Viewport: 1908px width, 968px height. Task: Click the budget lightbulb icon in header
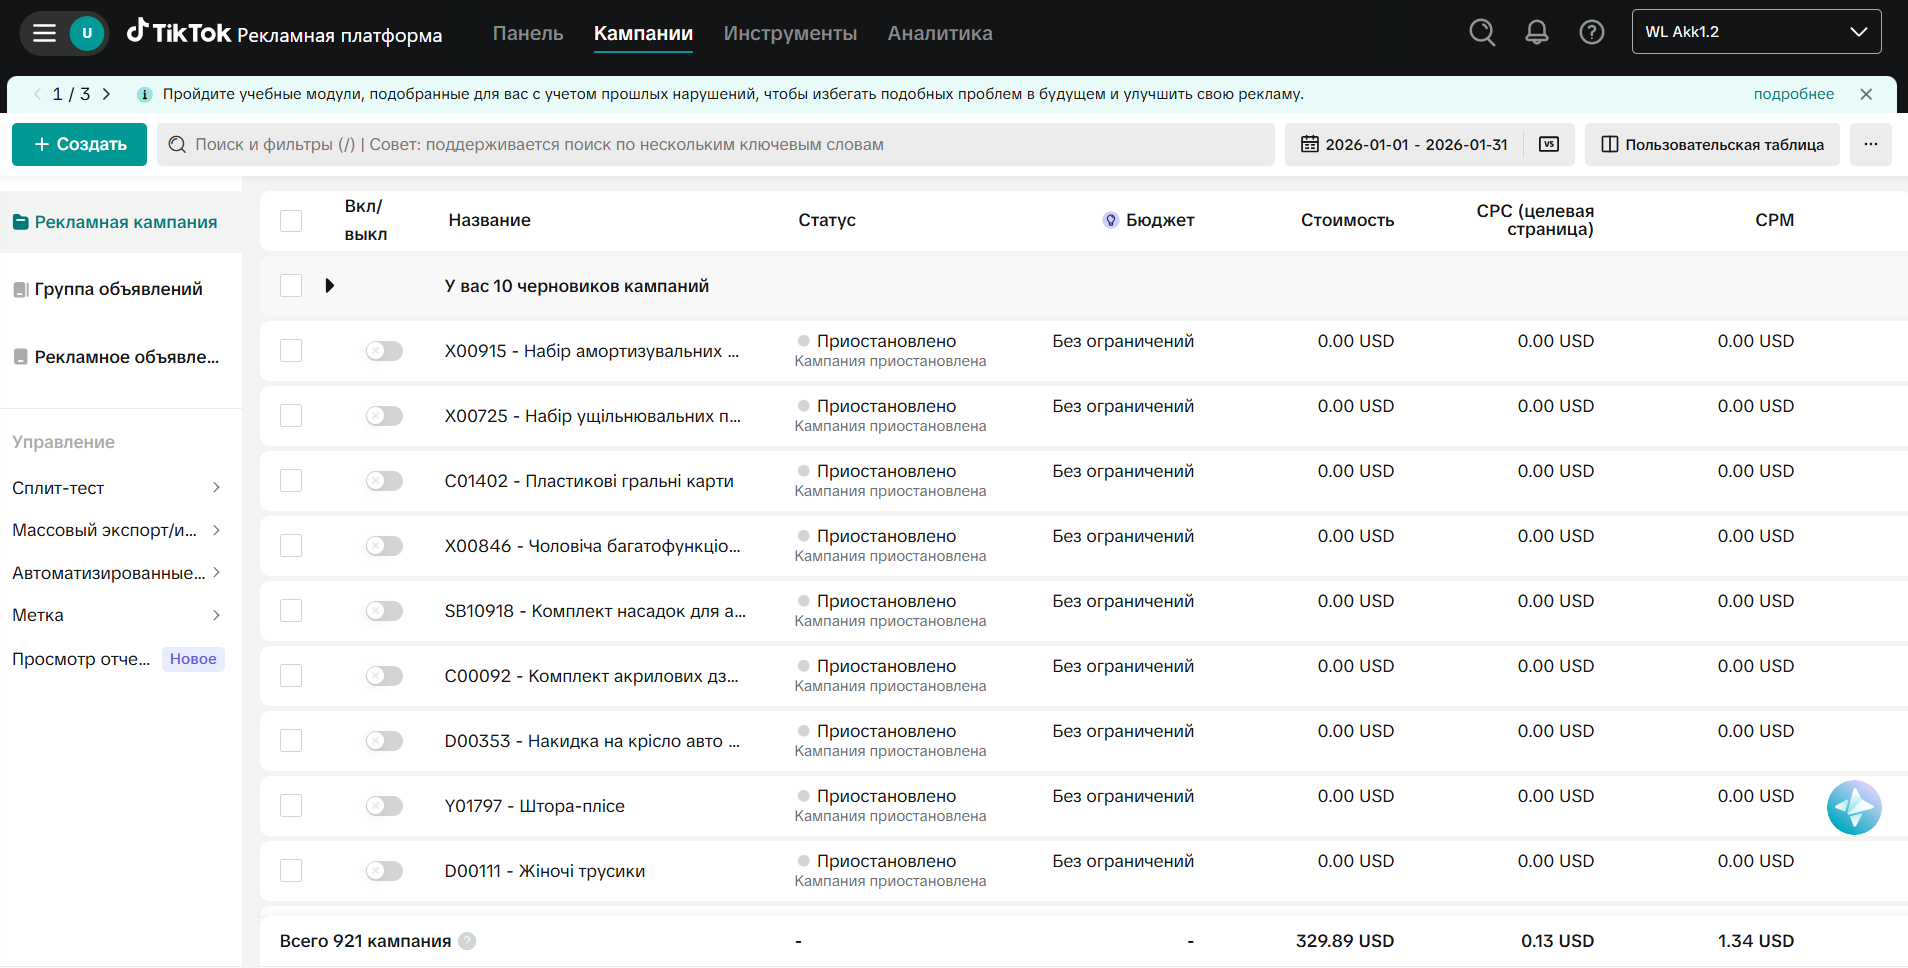point(1110,220)
